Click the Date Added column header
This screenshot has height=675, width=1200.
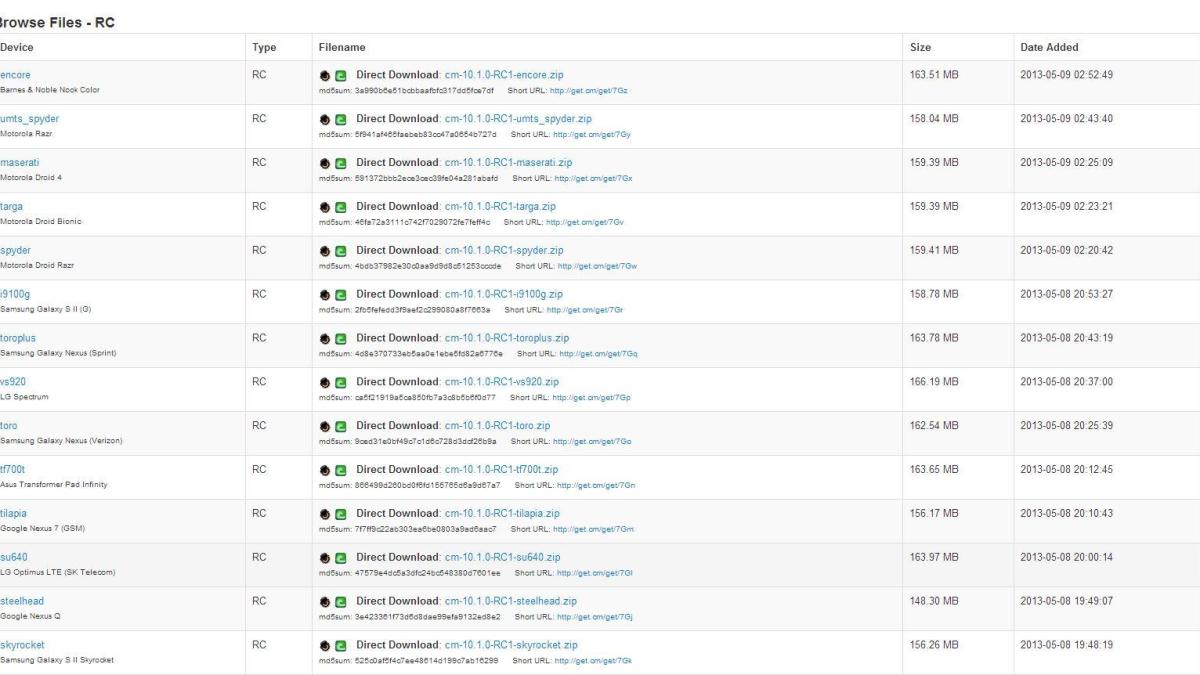(1049, 47)
